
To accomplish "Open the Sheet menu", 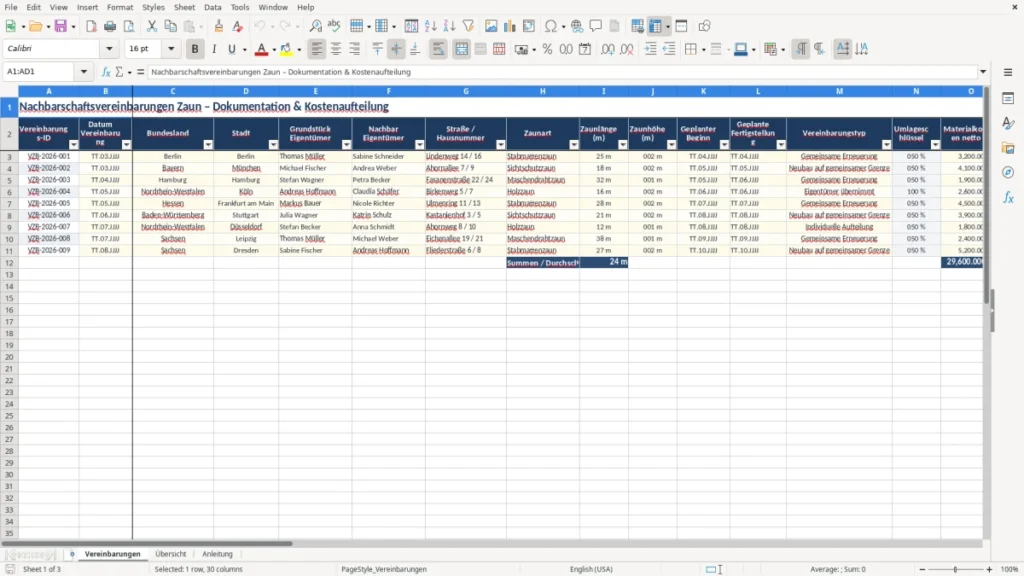I will click(x=184, y=7).
